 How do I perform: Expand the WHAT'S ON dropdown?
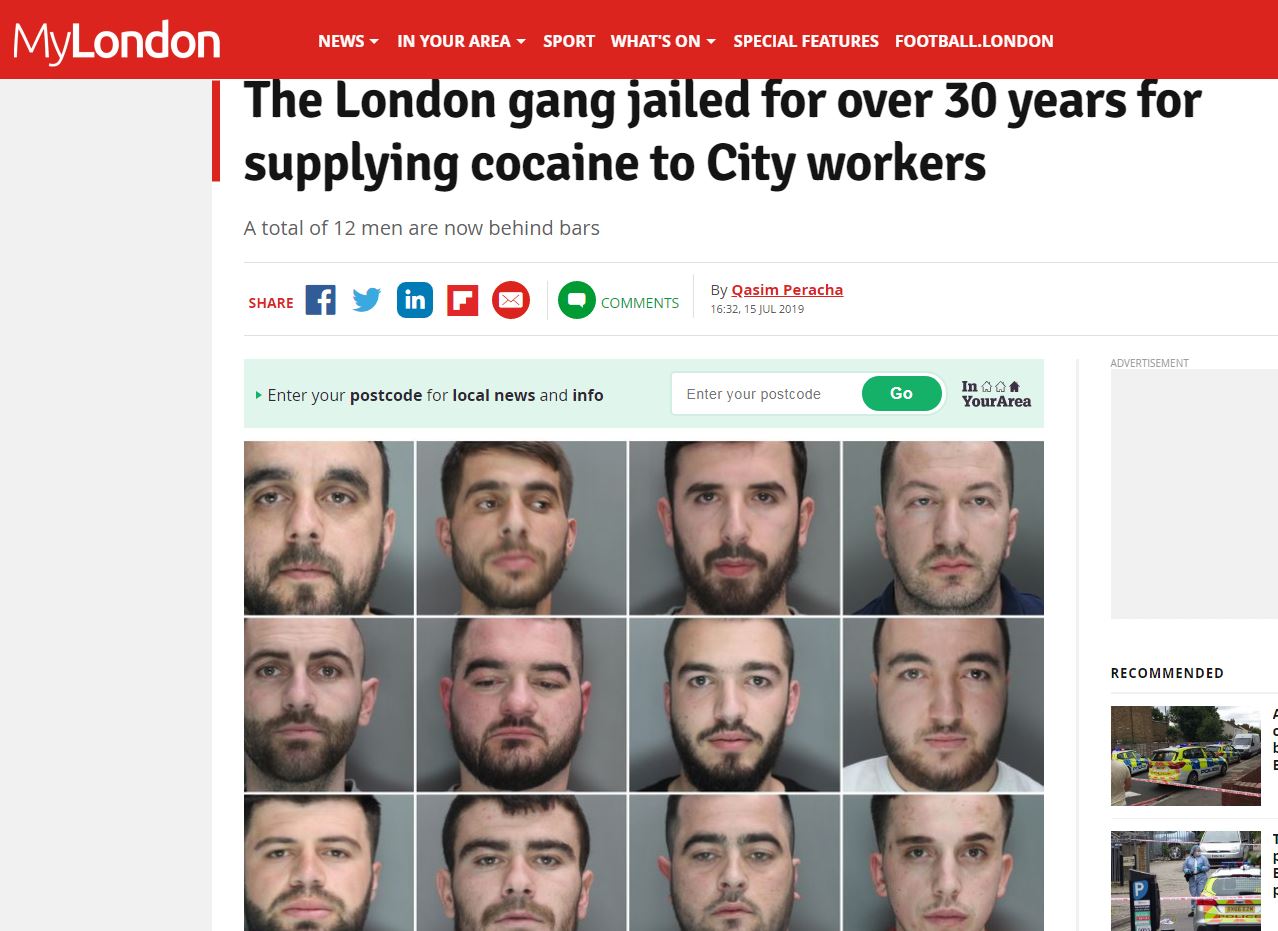663,41
